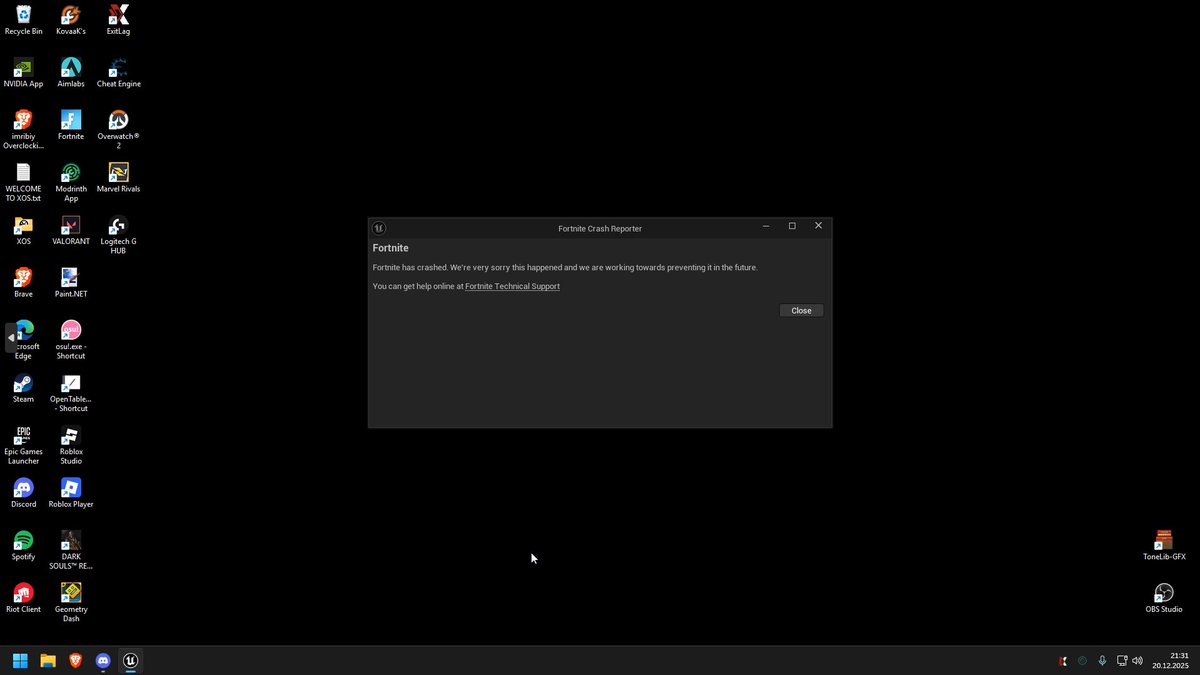Select the Paint.NET desktop shortcut
Screen dimensions: 1200x675
(71, 283)
